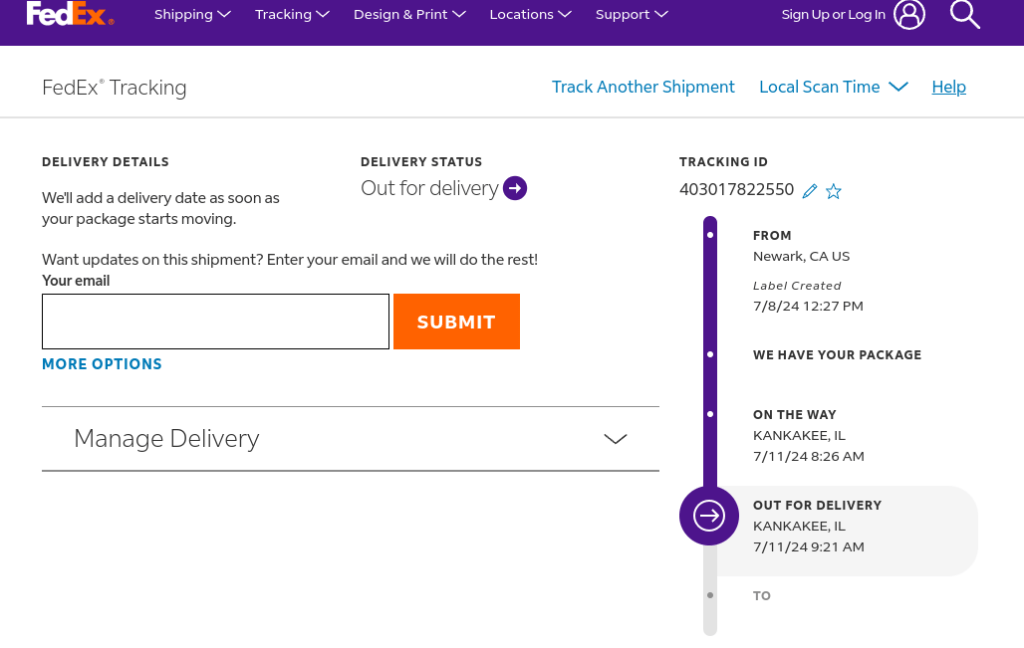
Task: Click the FedEx logo
Action: pyautogui.click(x=70, y=14)
